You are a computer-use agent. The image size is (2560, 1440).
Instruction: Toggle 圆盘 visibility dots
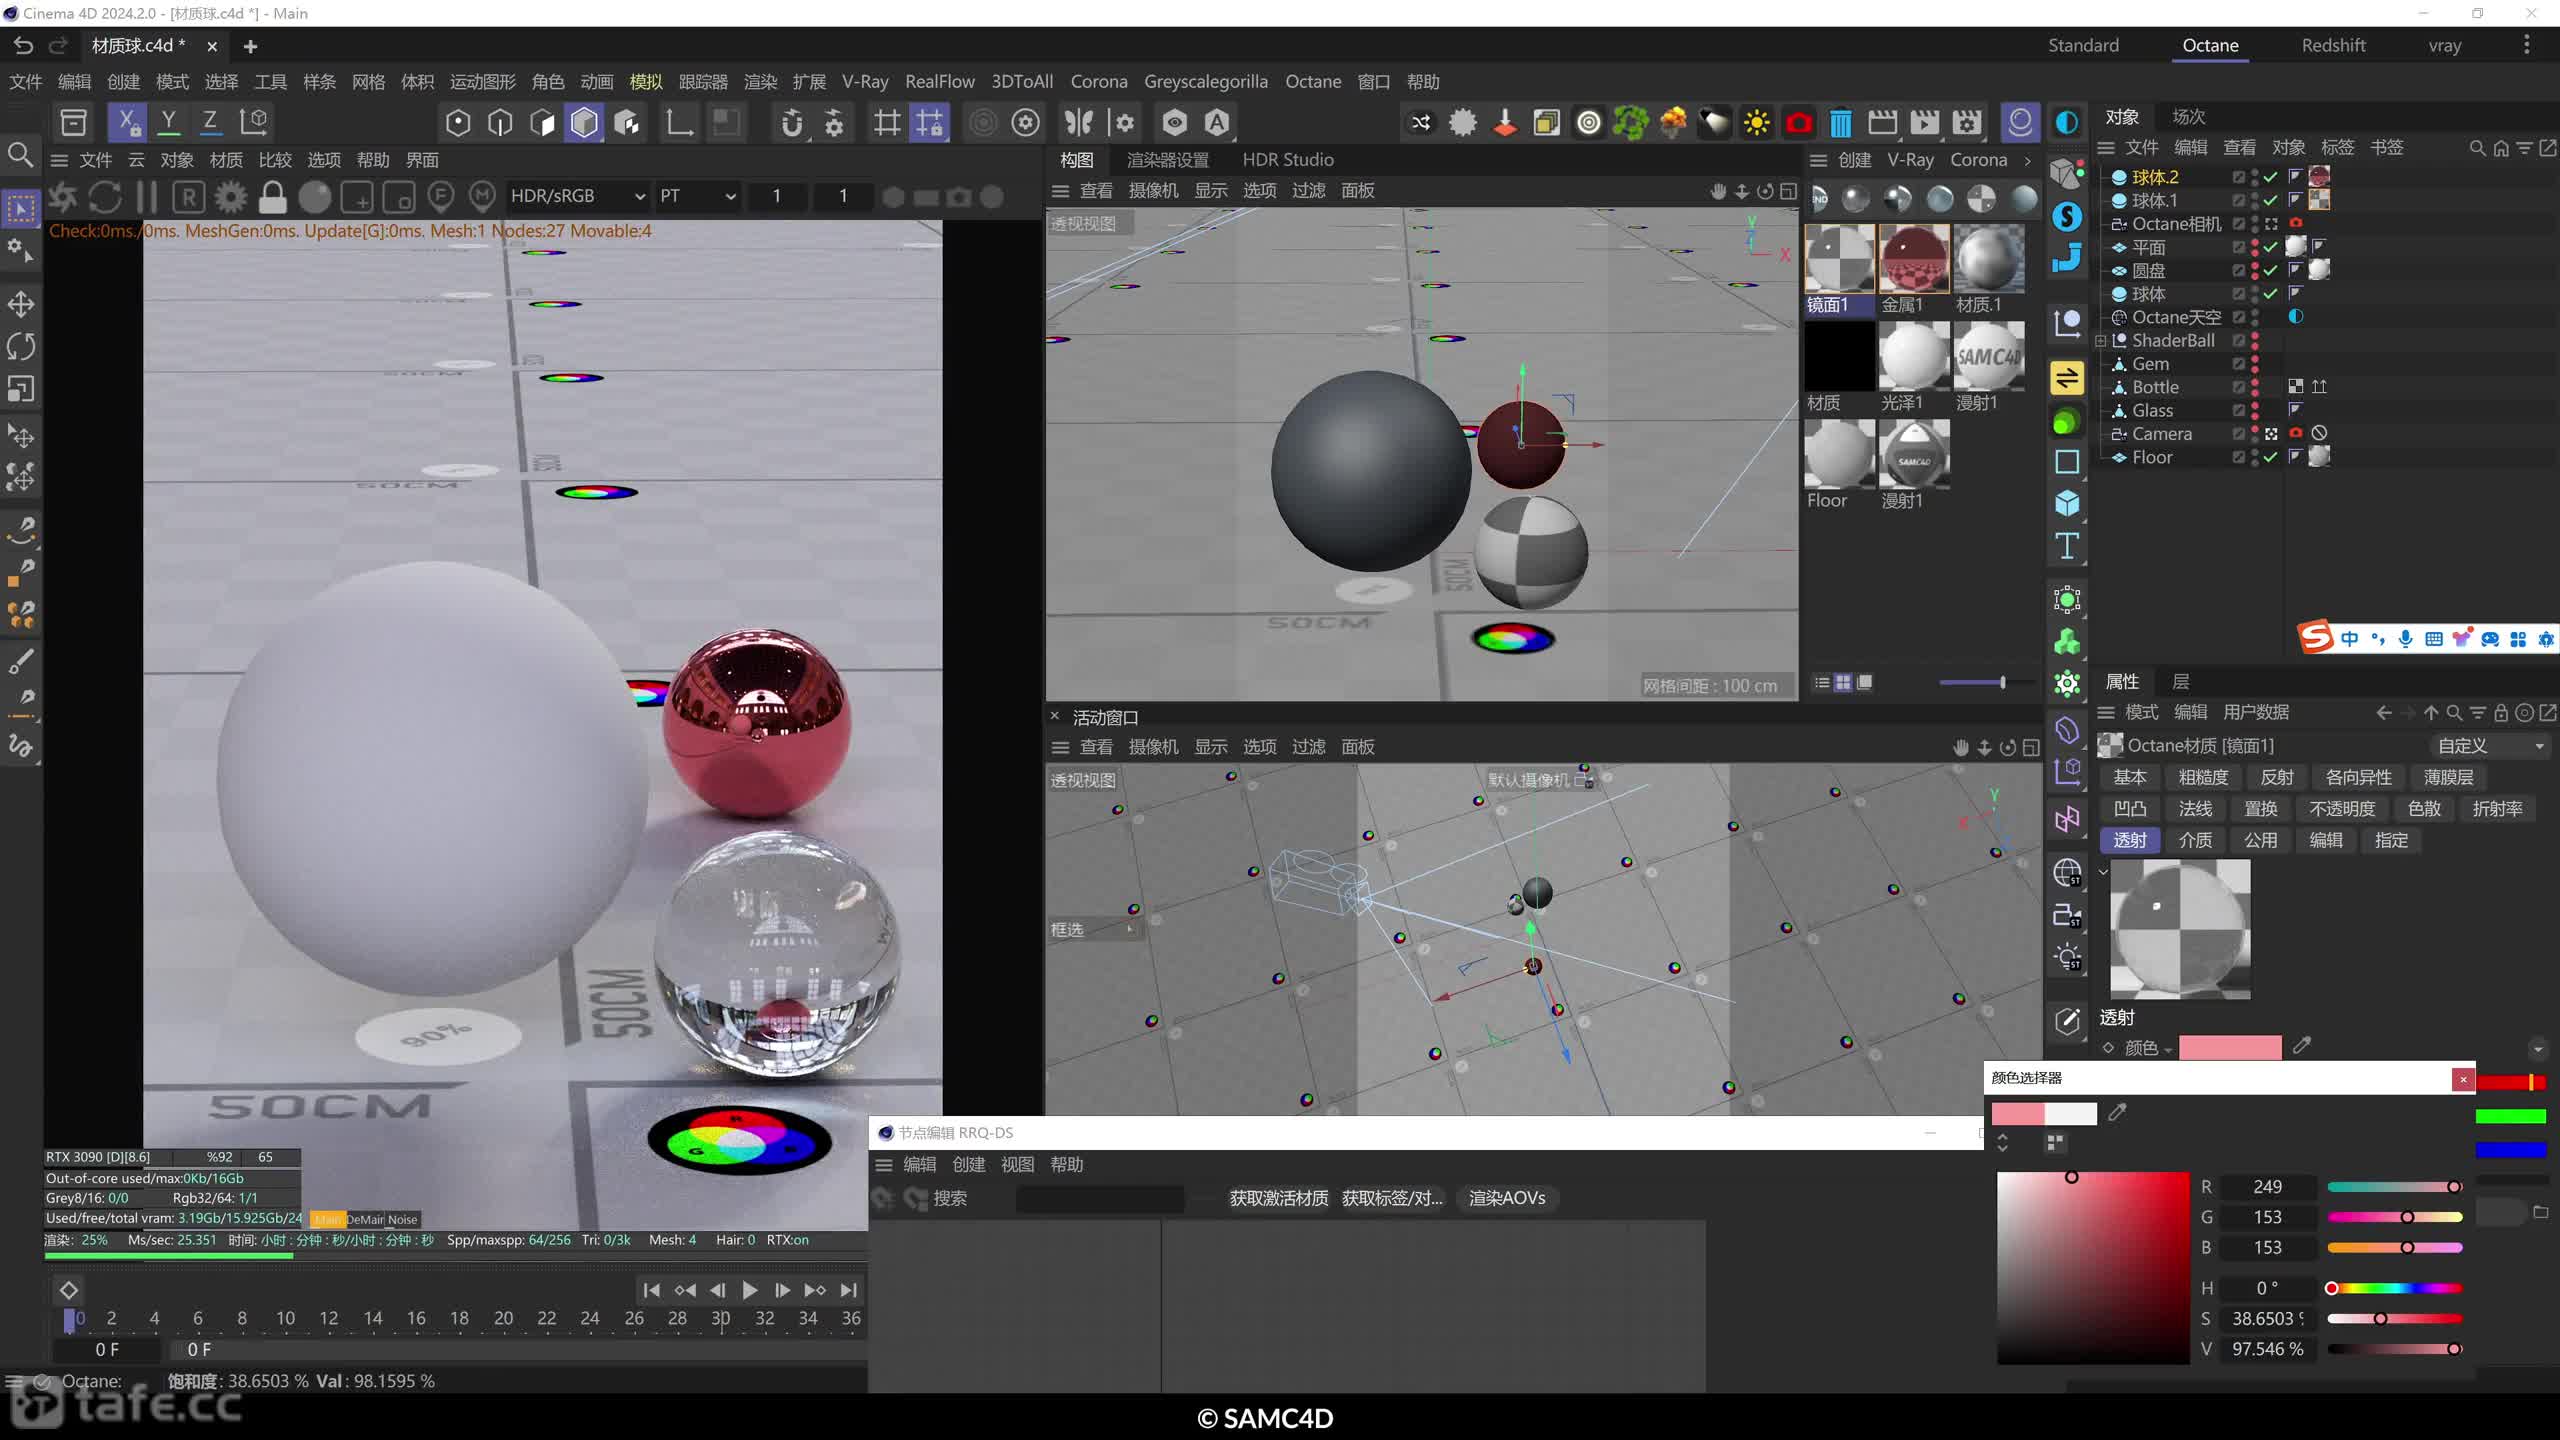click(x=2255, y=270)
